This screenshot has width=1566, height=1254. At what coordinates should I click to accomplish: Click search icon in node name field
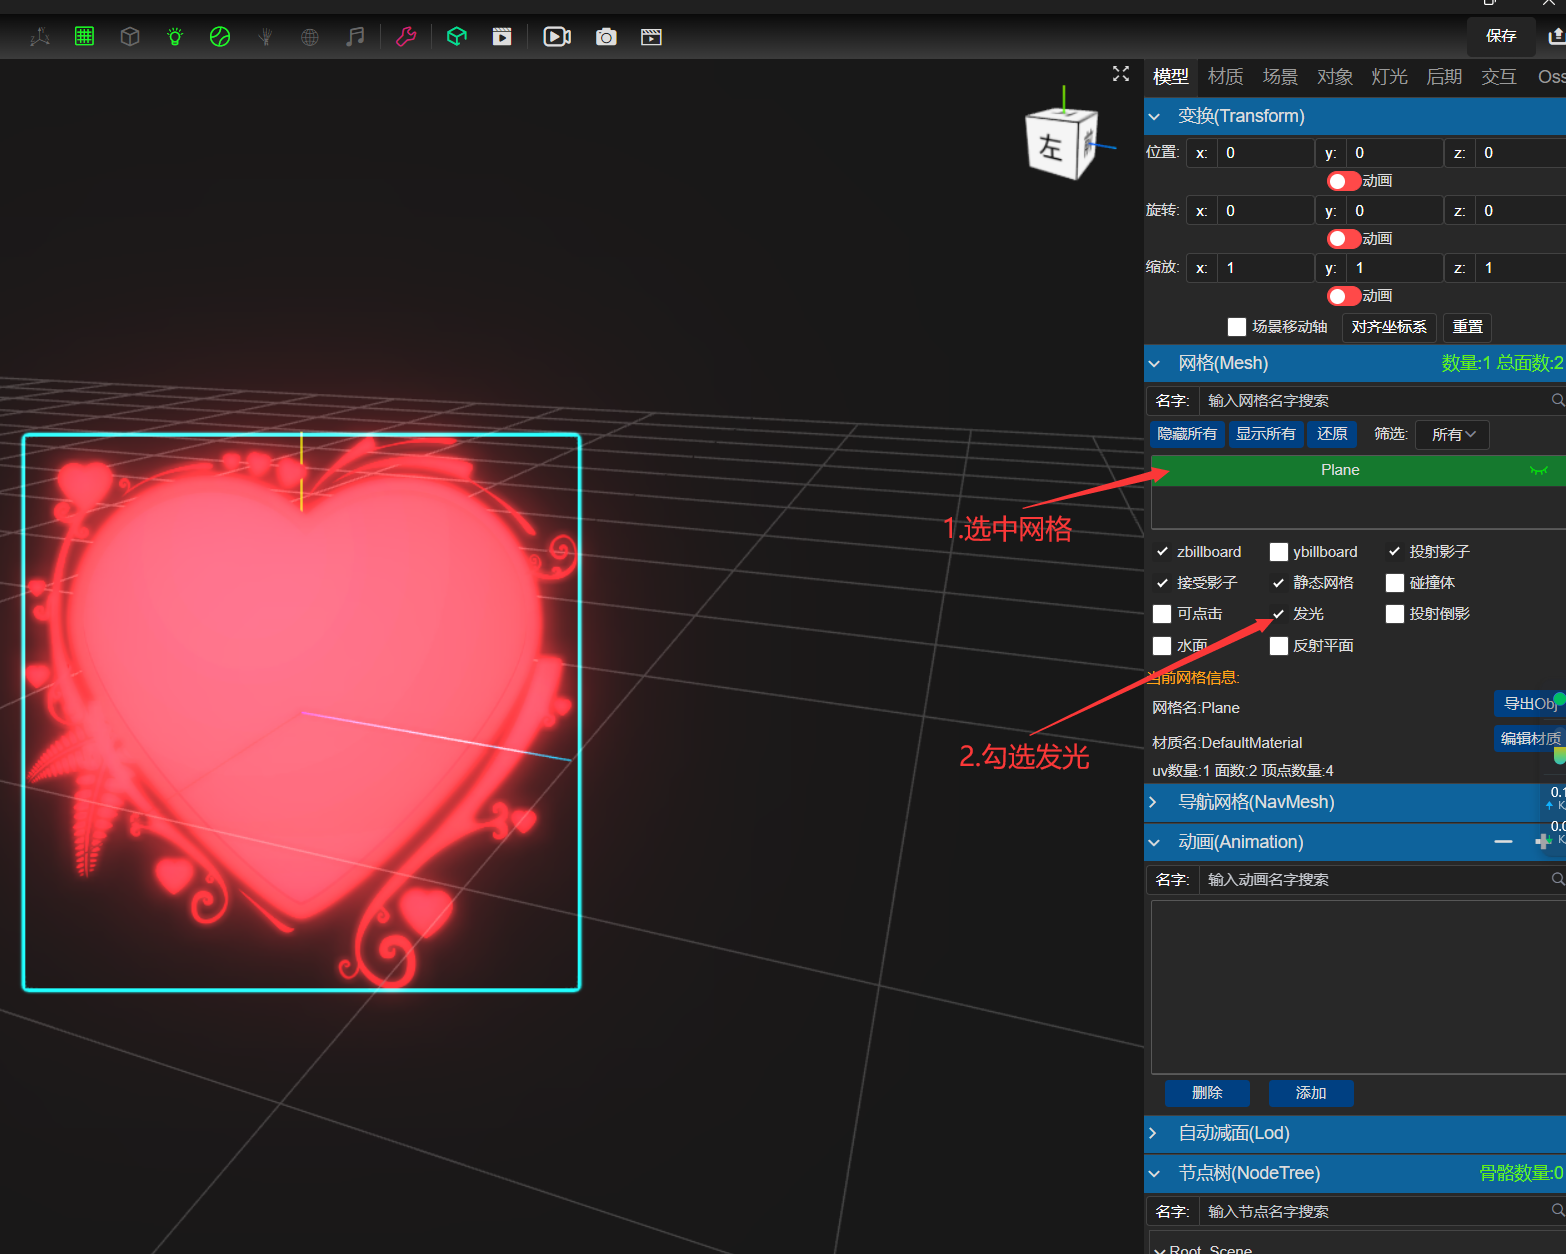click(x=1557, y=1211)
